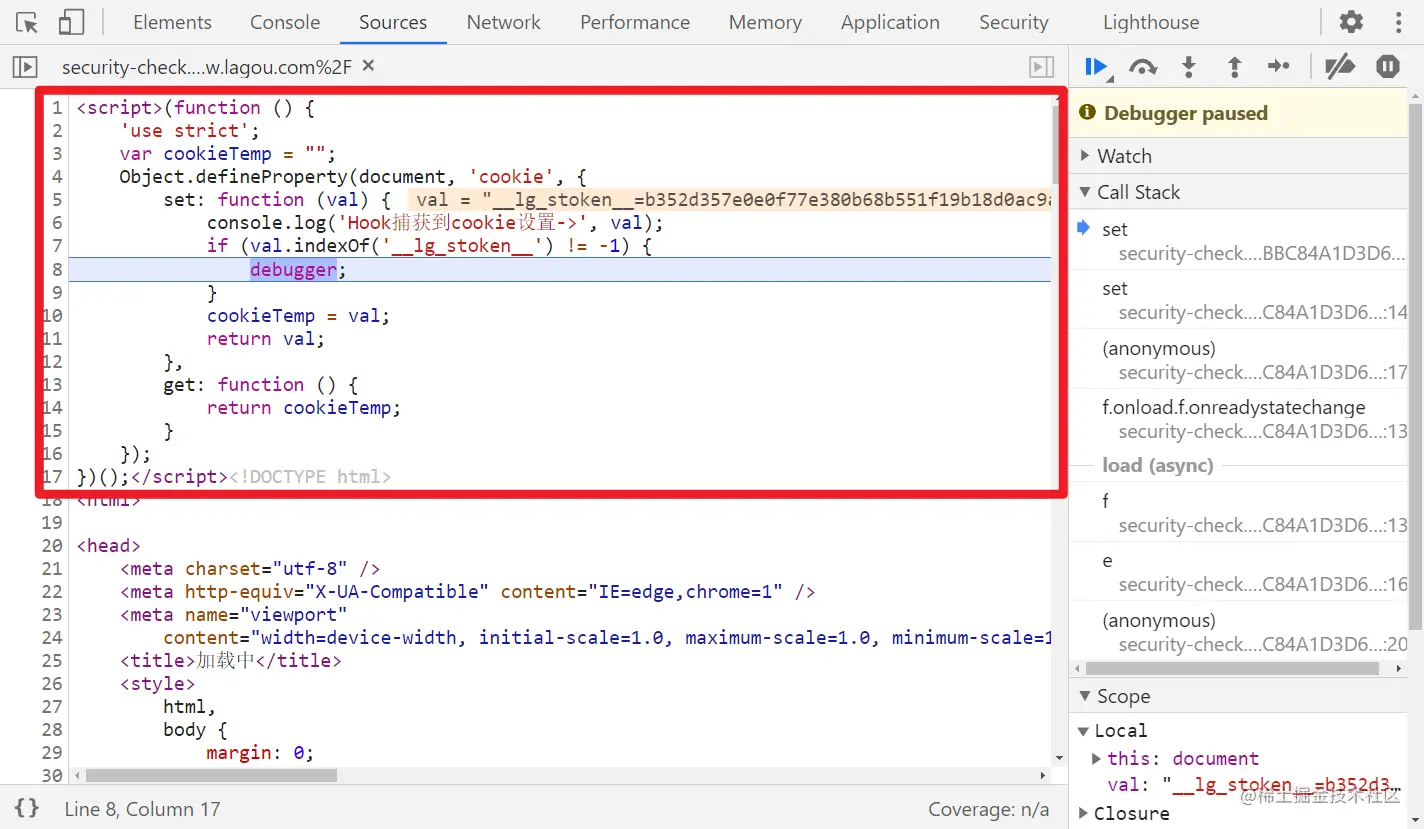The height and width of the screenshot is (829, 1424).
Task: Open the DevTools three-dot menu
Action: 1398,22
